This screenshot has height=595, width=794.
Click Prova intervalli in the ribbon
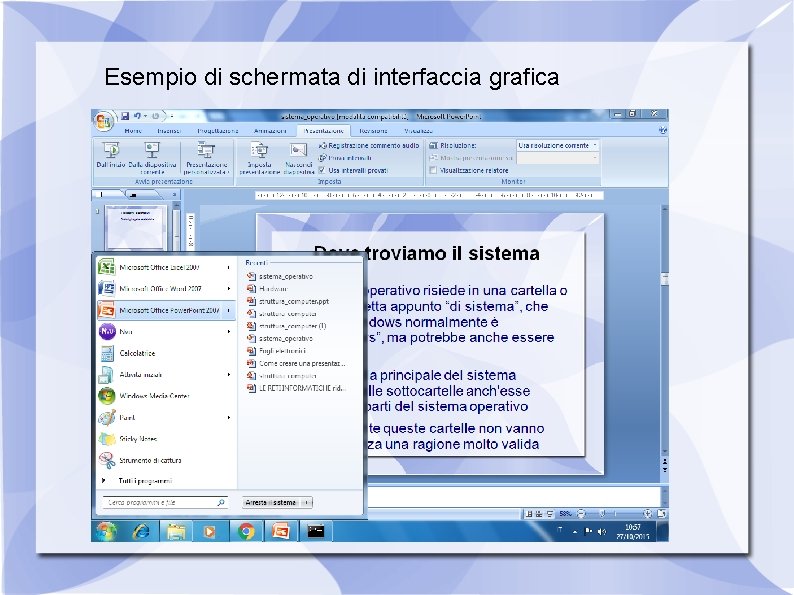(345, 158)
